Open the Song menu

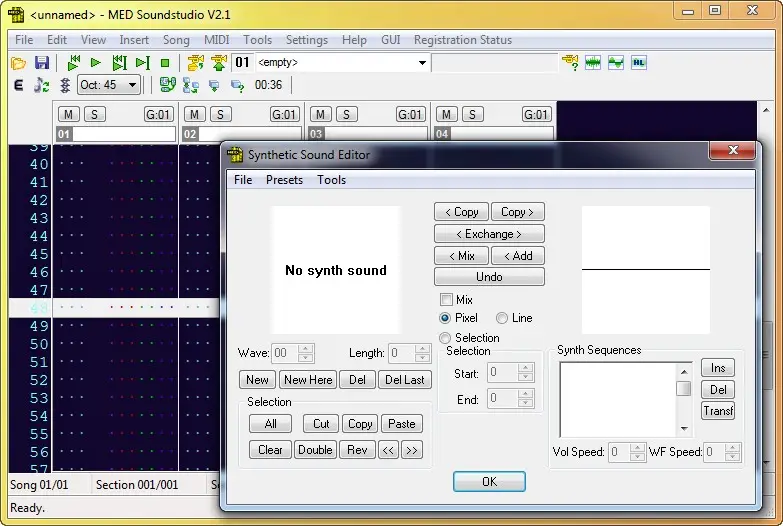176,40
